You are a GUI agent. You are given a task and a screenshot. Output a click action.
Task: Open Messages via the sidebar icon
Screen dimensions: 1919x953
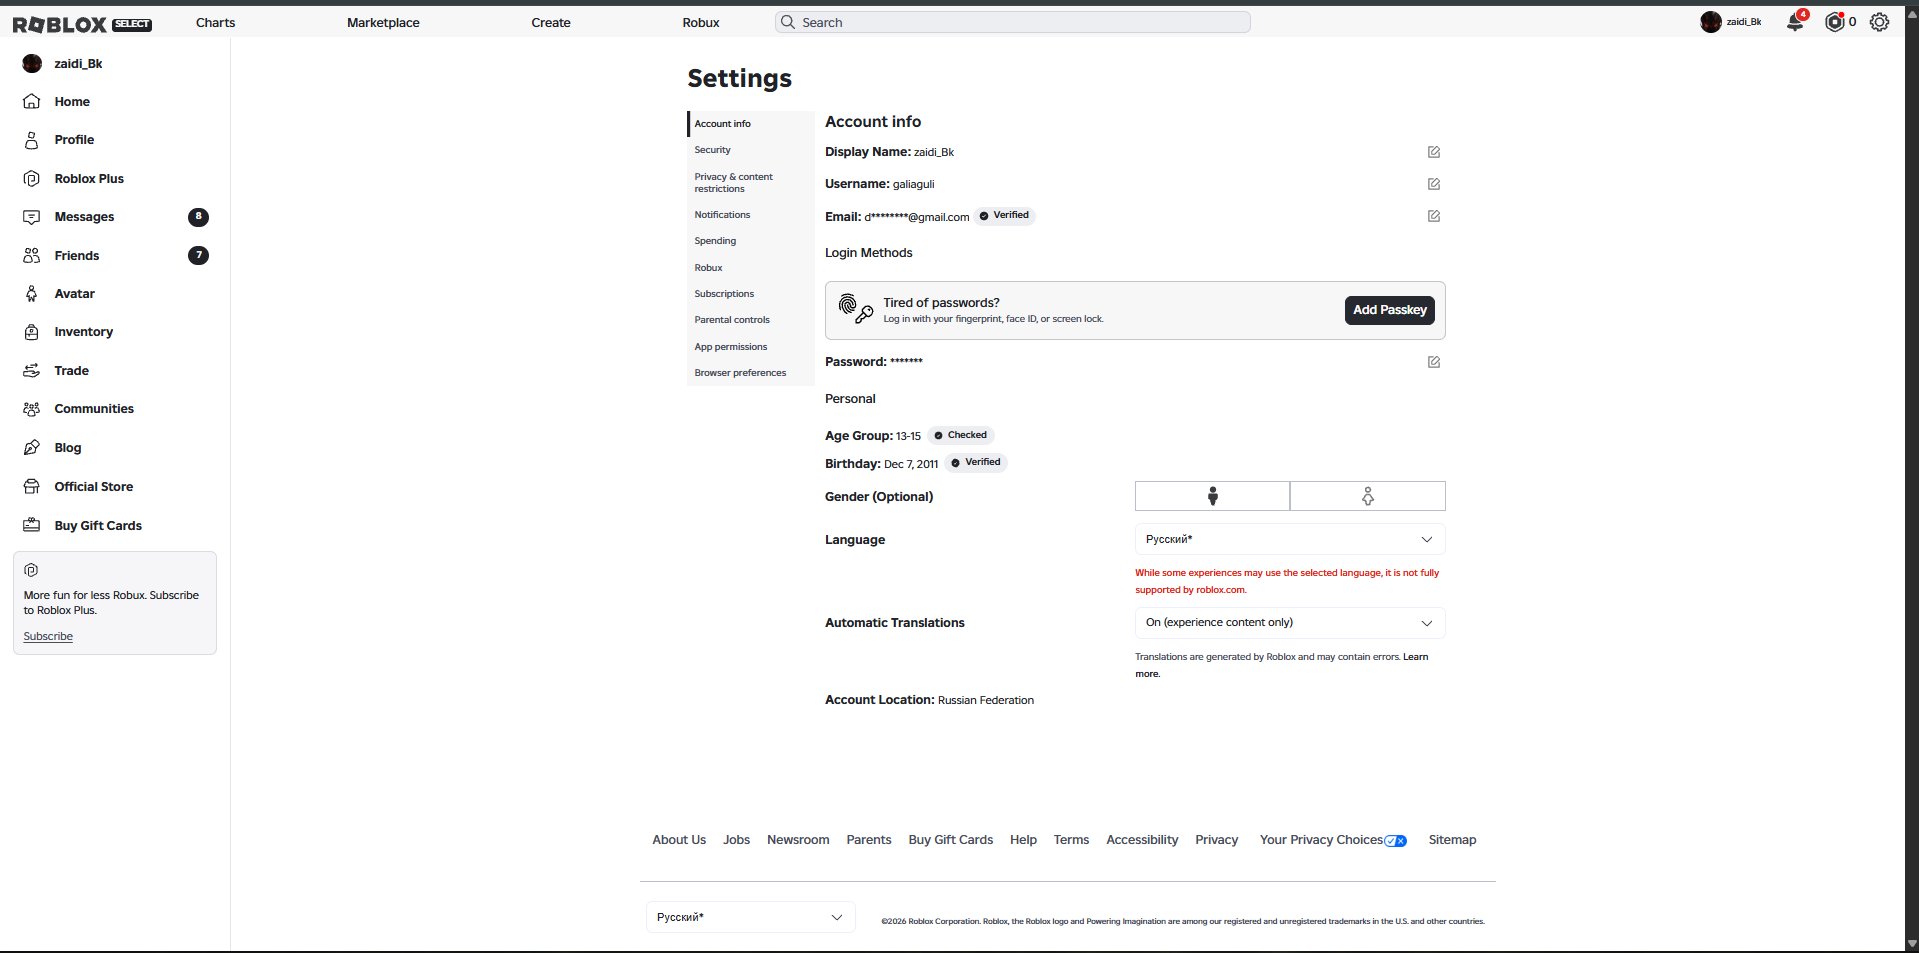point(32,217)
